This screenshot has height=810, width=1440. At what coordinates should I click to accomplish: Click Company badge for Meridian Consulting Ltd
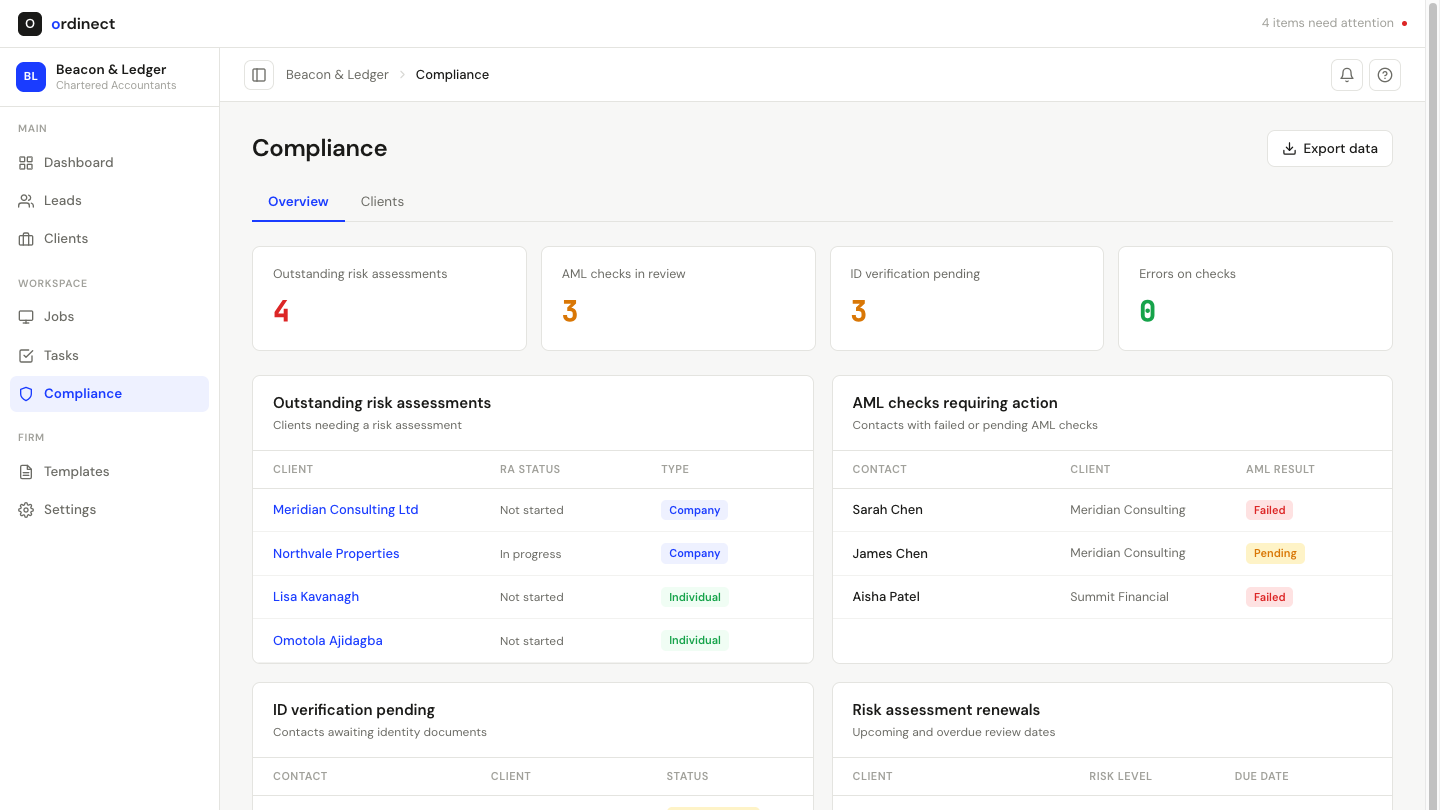[x=694, y=510]
